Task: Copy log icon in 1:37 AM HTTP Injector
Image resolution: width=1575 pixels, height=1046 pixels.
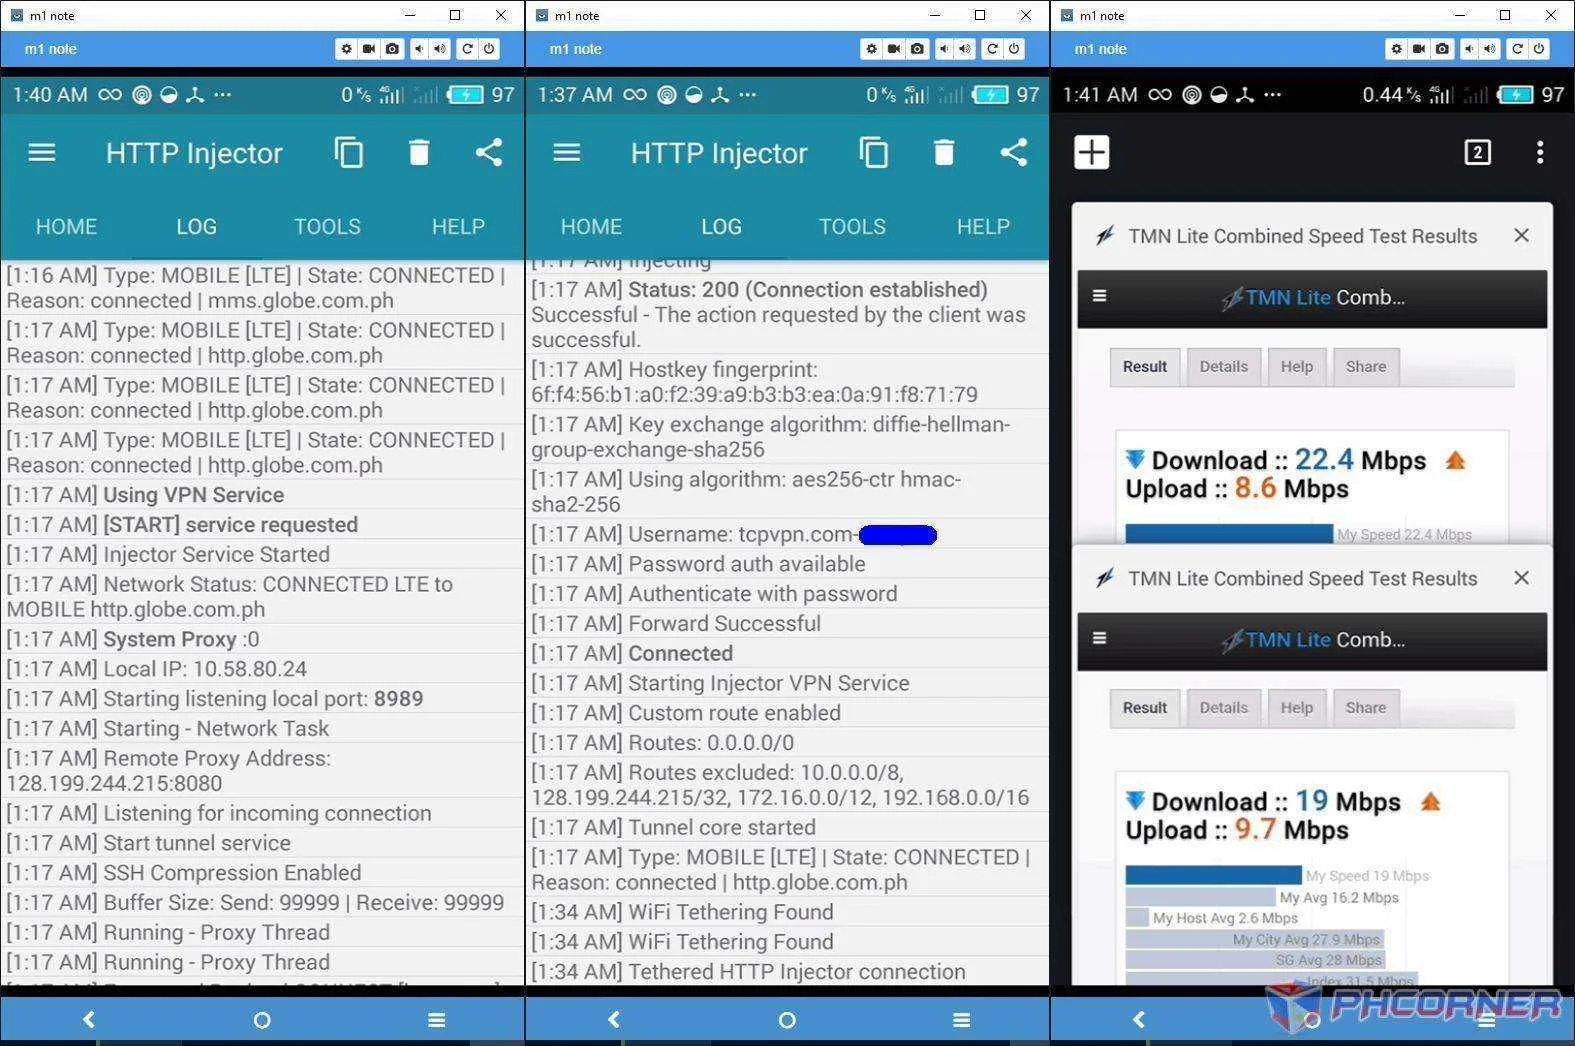Action: coord(873,152)
